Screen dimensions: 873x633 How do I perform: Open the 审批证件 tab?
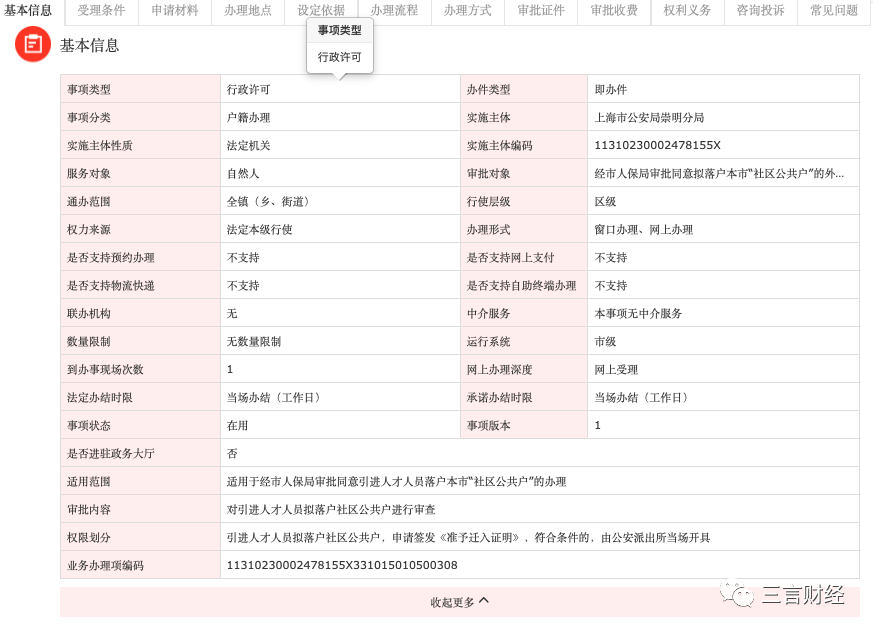pyautogui.click(x=541, y=10)
